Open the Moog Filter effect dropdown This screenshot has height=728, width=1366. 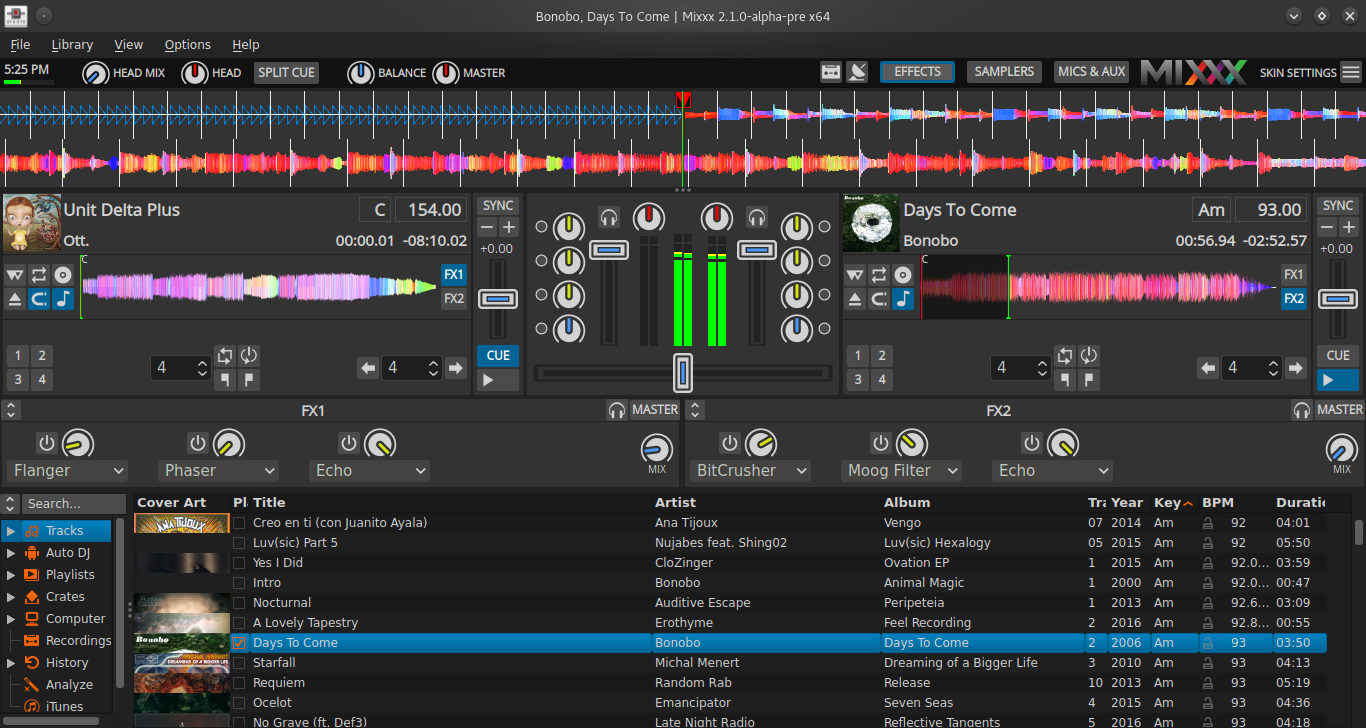[x=902, y=471]
